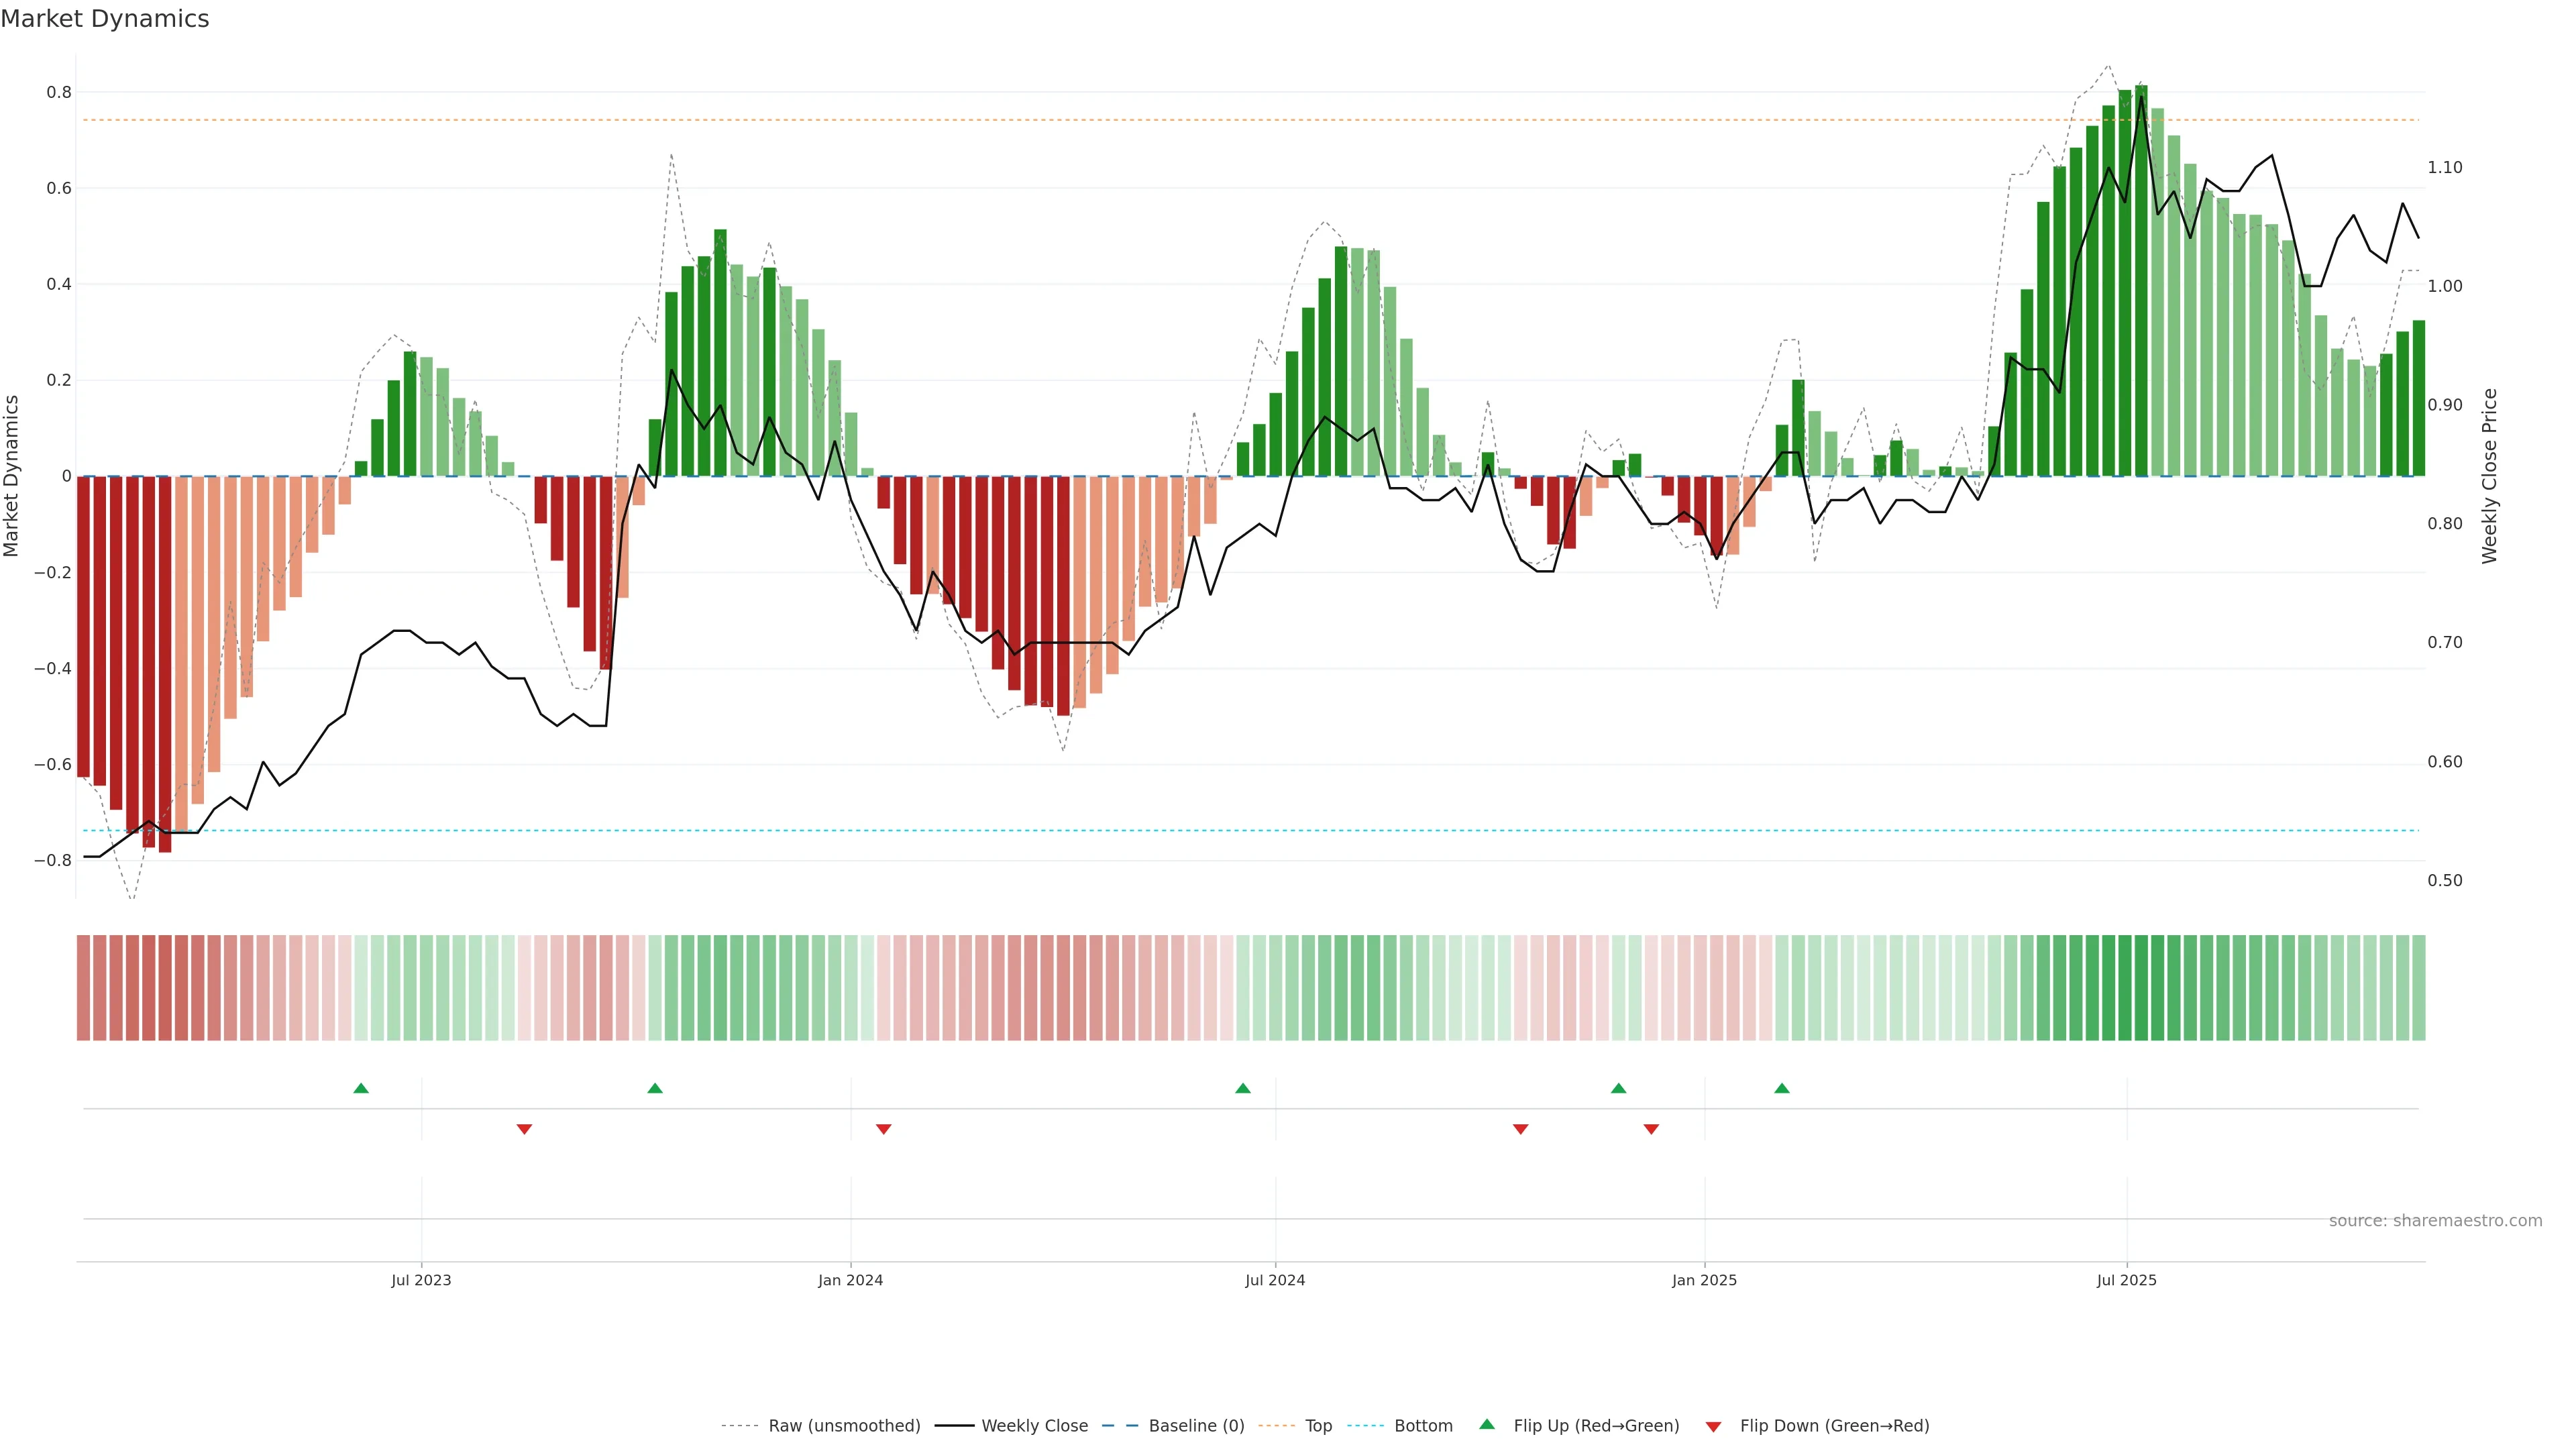Click the Weekly Close Price axis title
The height and width of the screenshot is (1449, 2576).
pos(2490,476)
